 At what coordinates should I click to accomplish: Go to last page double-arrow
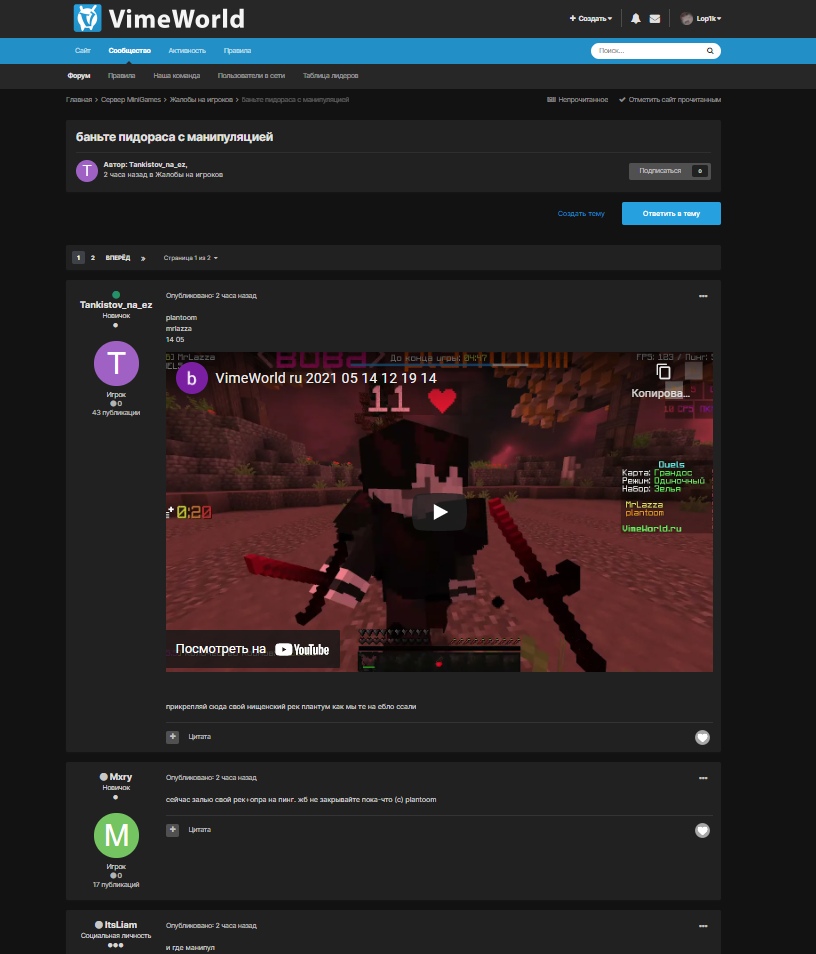tap(143, 258)
